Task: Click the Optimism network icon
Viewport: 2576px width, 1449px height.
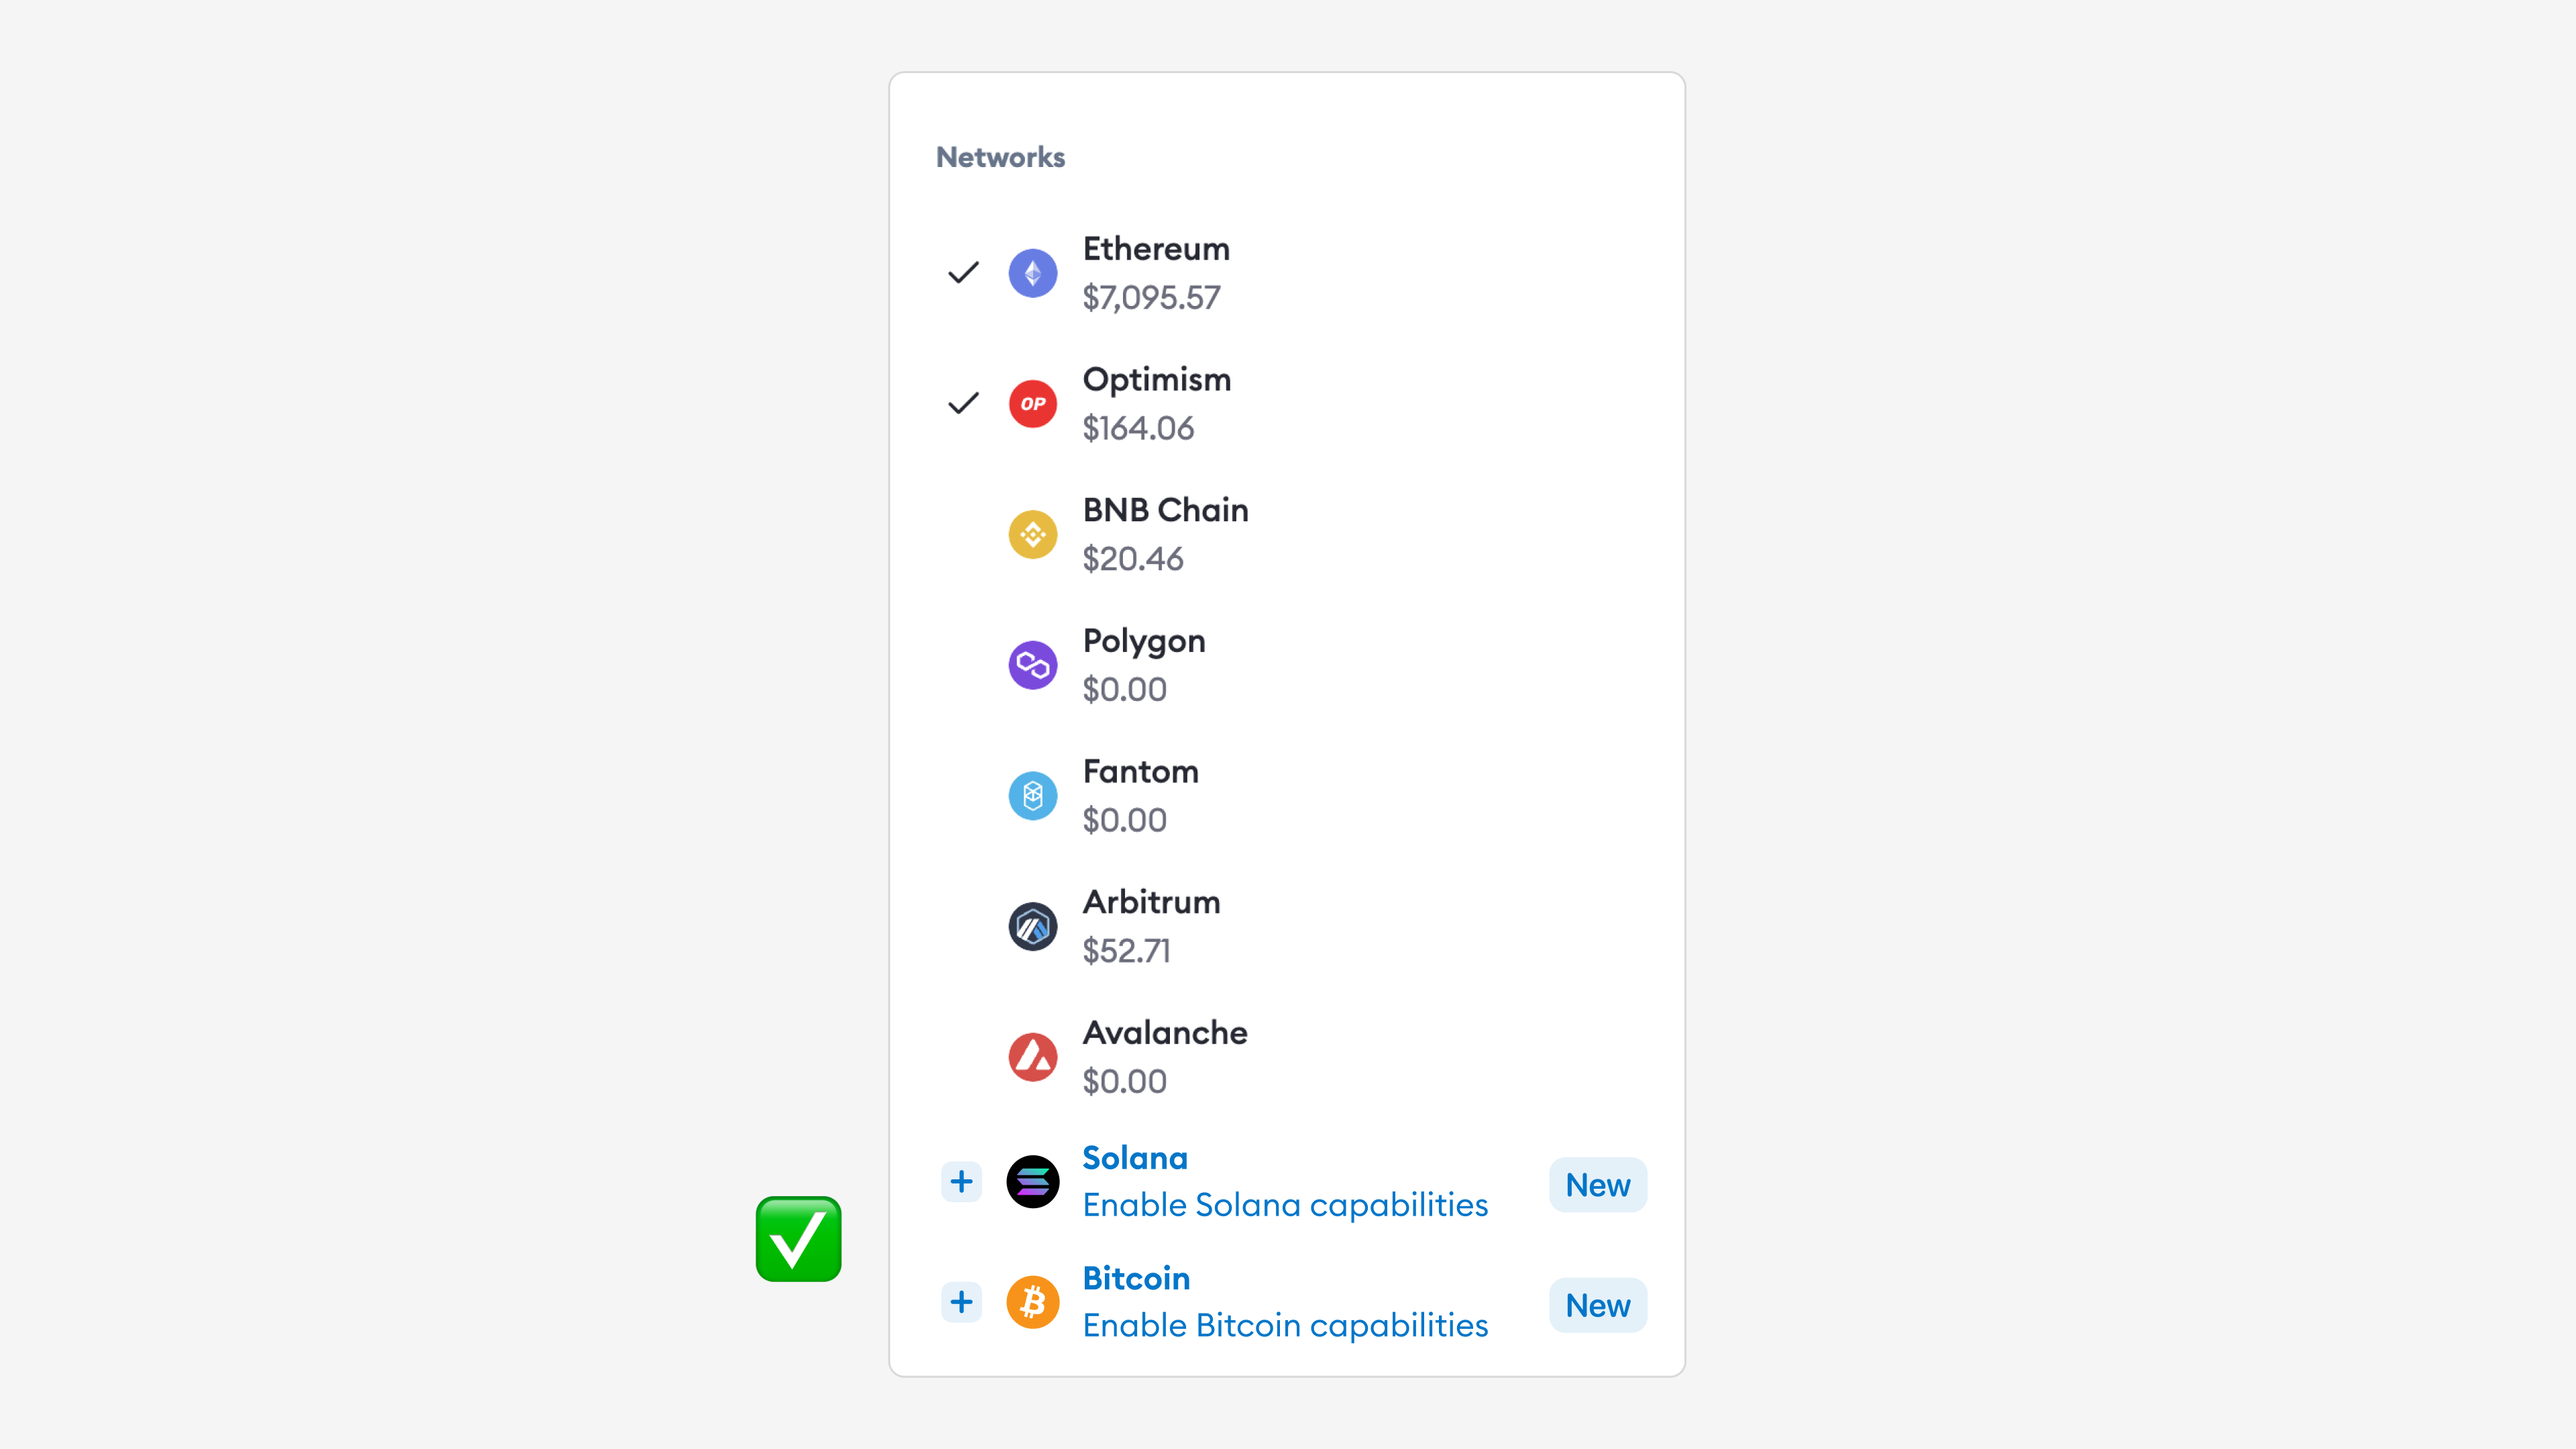Action: (1032, 403)
